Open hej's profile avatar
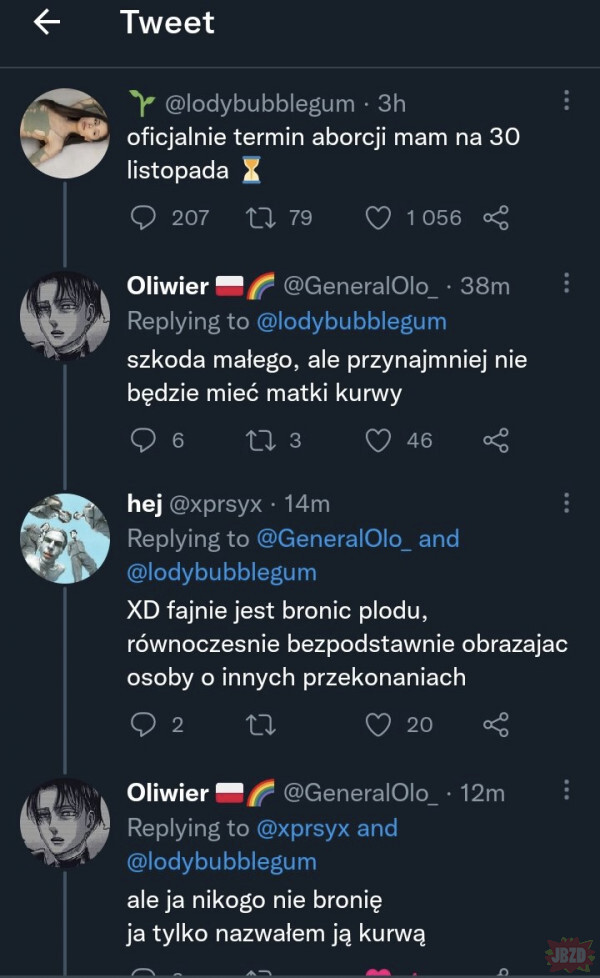Screen dimensions: 600x978 pos(65,537)
